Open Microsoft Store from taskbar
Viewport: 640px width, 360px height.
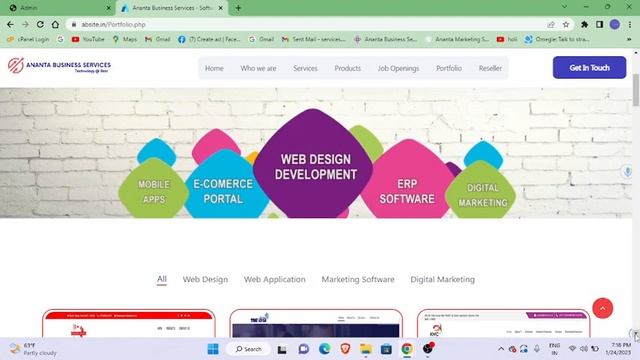point(386,349)
